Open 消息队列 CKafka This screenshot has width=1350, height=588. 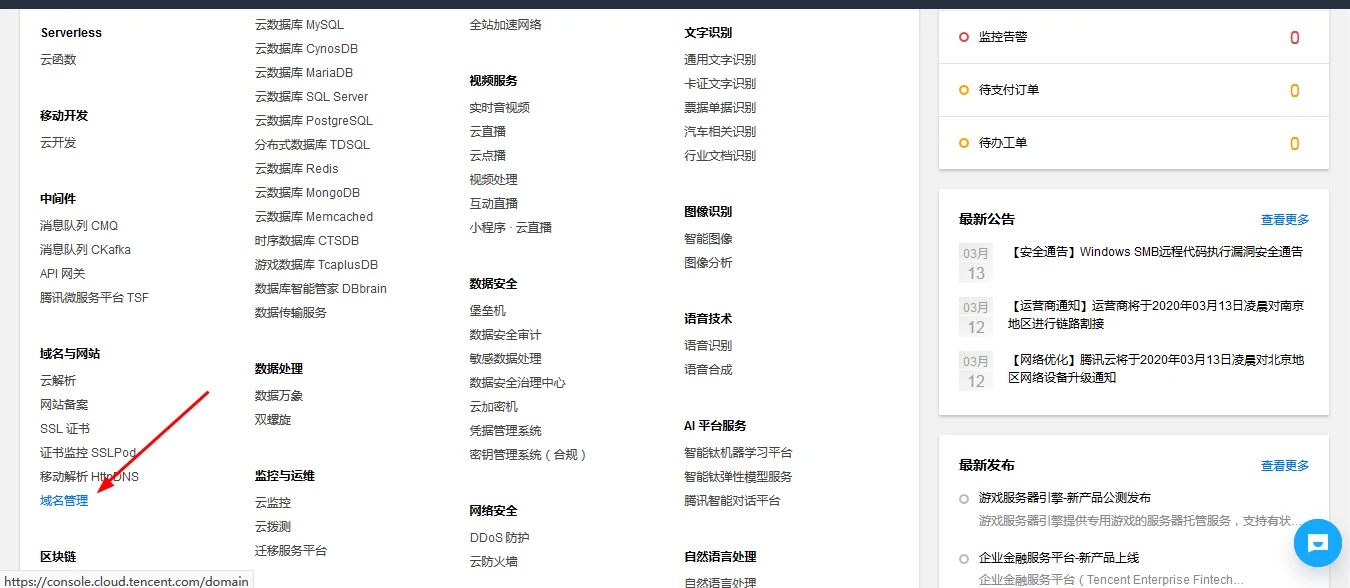point(85,250)
